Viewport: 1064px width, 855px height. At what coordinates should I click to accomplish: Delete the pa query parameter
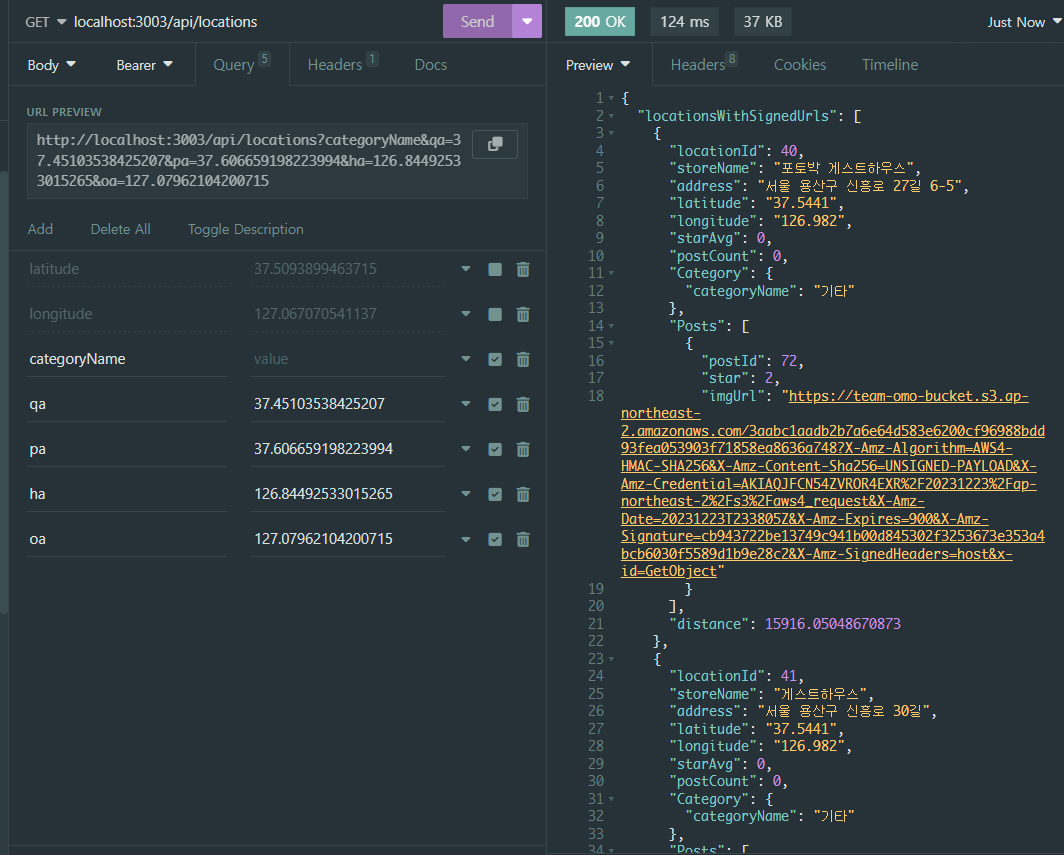pos(522,449)
